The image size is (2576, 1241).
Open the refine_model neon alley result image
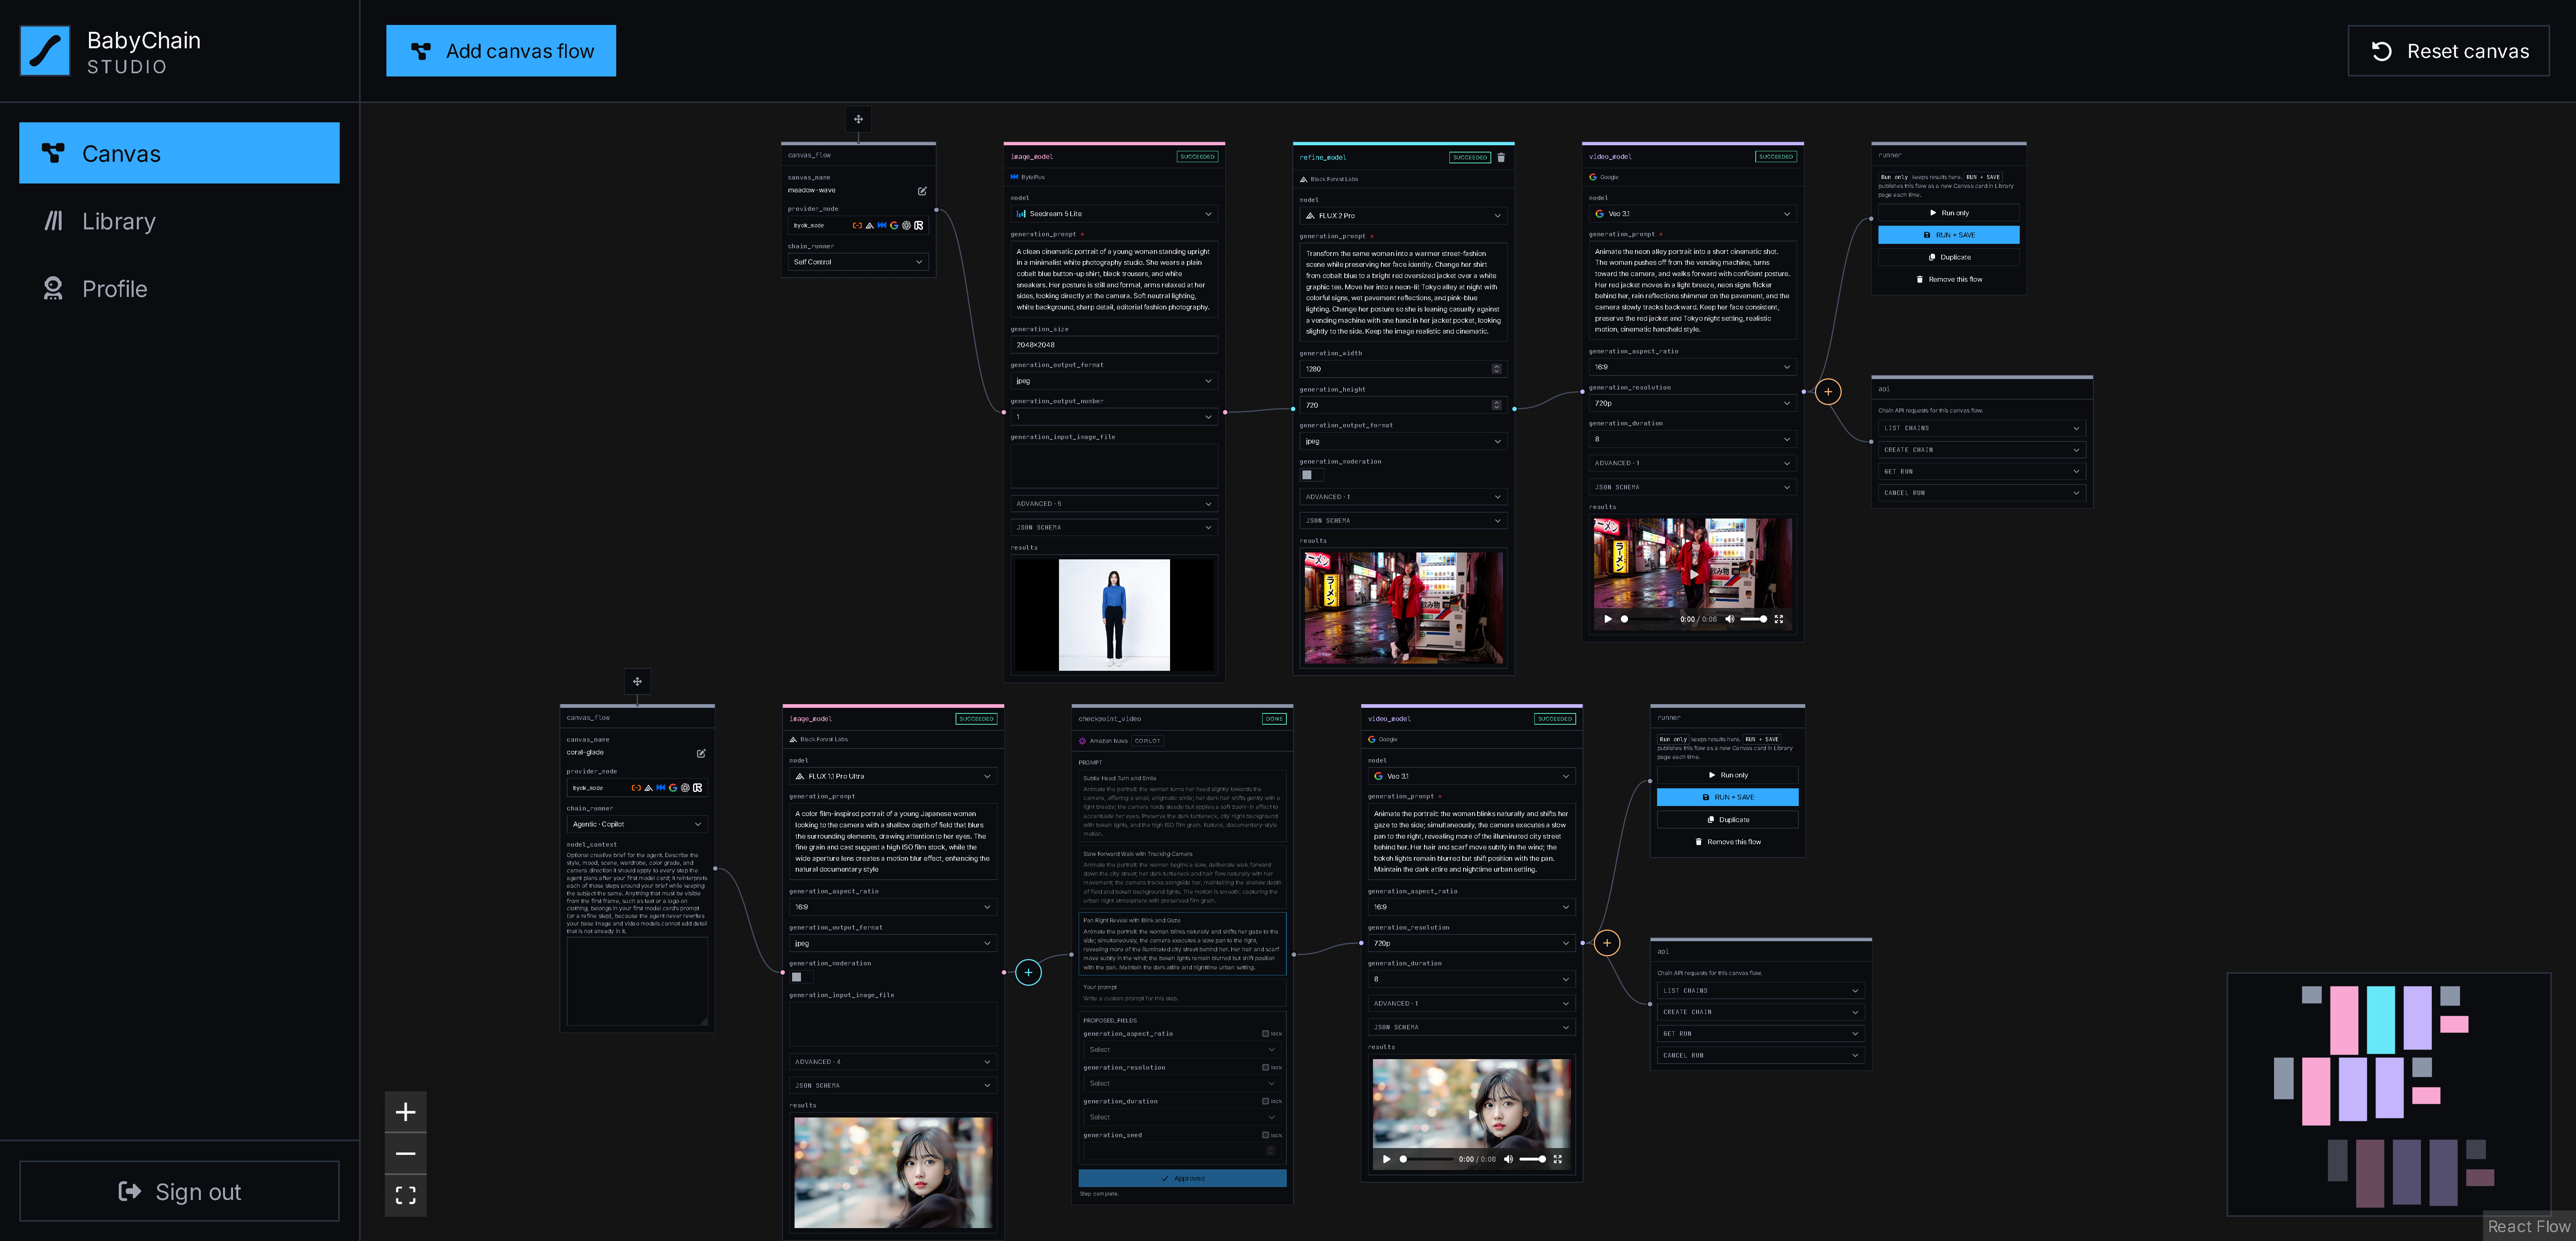click(x=1404, y=608)
